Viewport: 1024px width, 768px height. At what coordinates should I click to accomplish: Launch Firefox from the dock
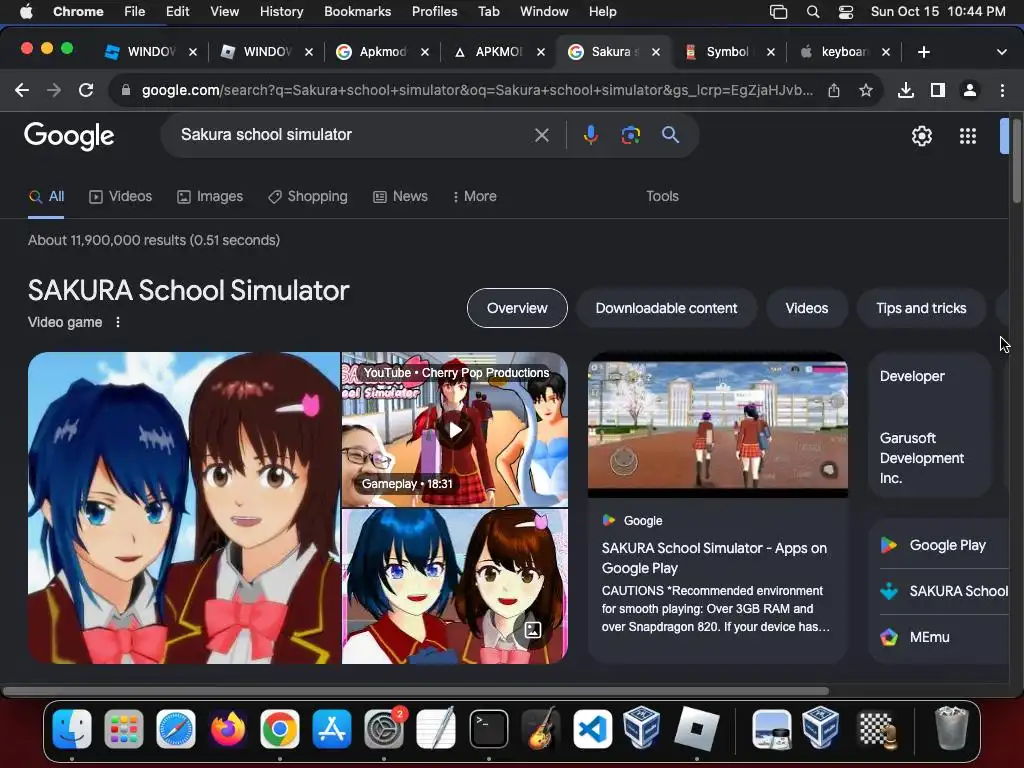click(228, 729)
